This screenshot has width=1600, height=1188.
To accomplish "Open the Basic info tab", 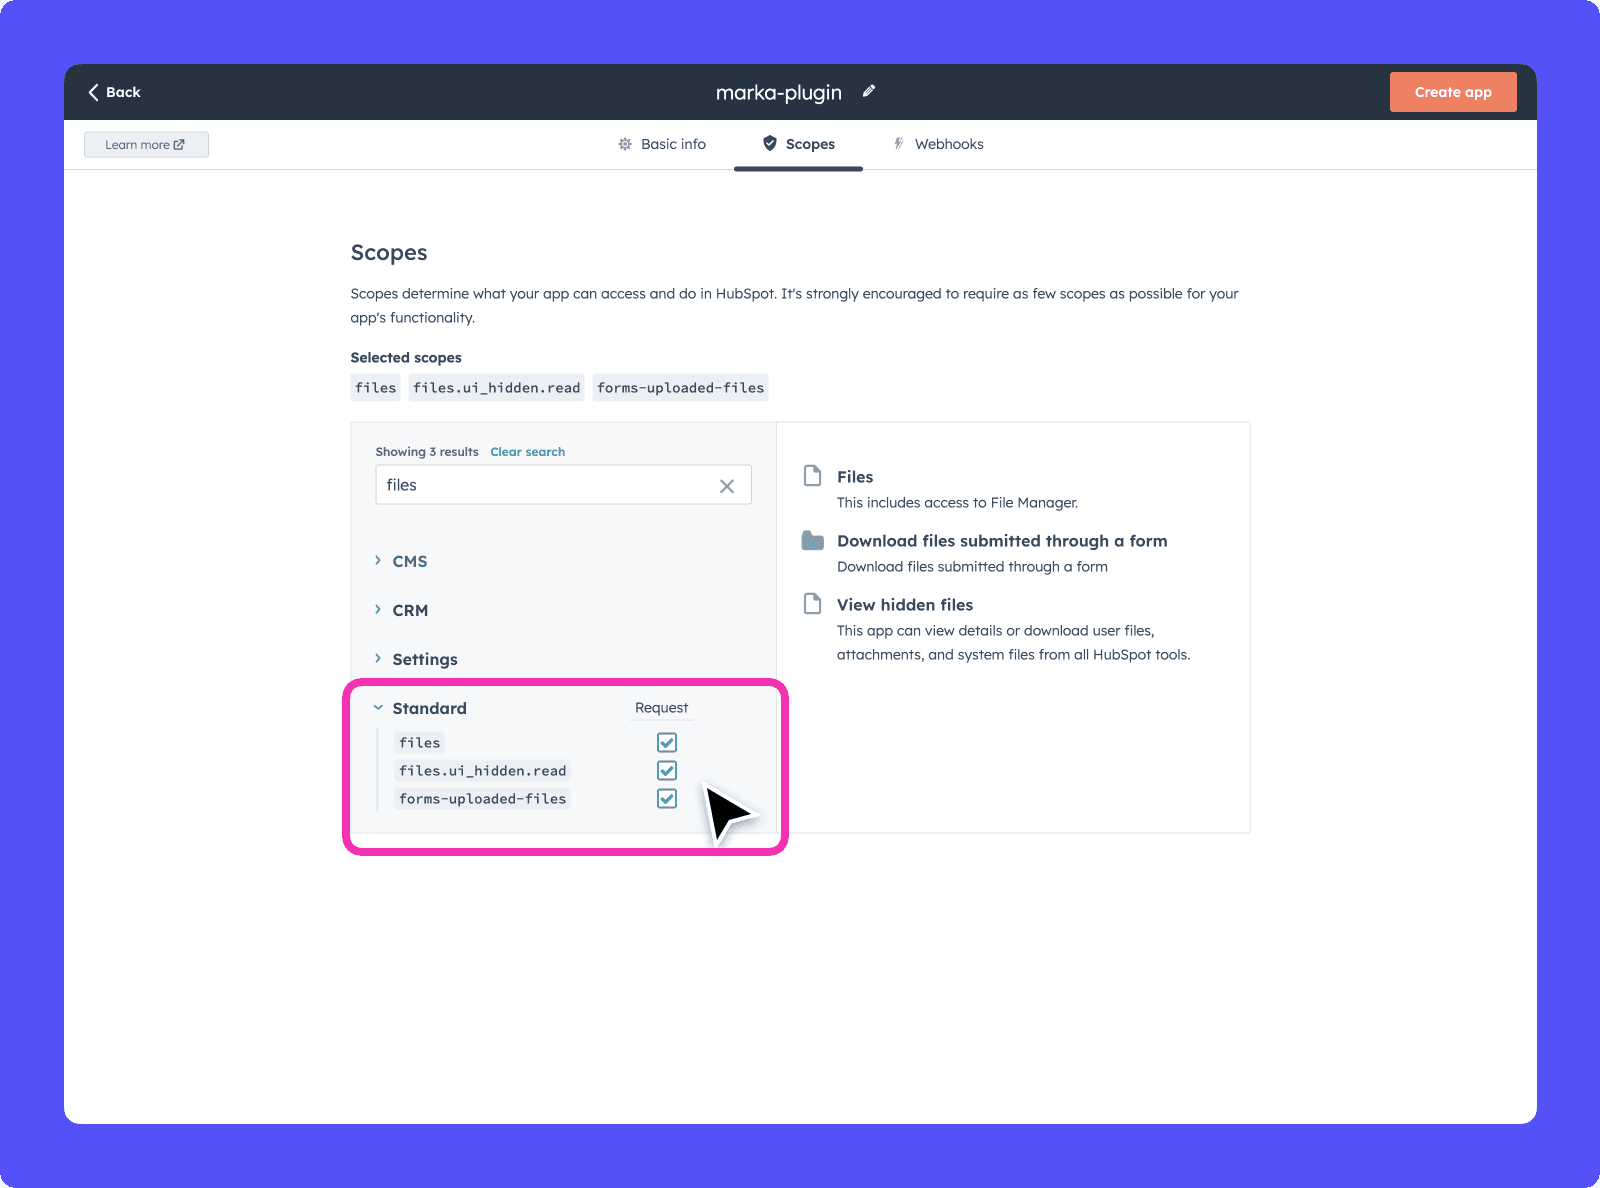I will 662,144.
